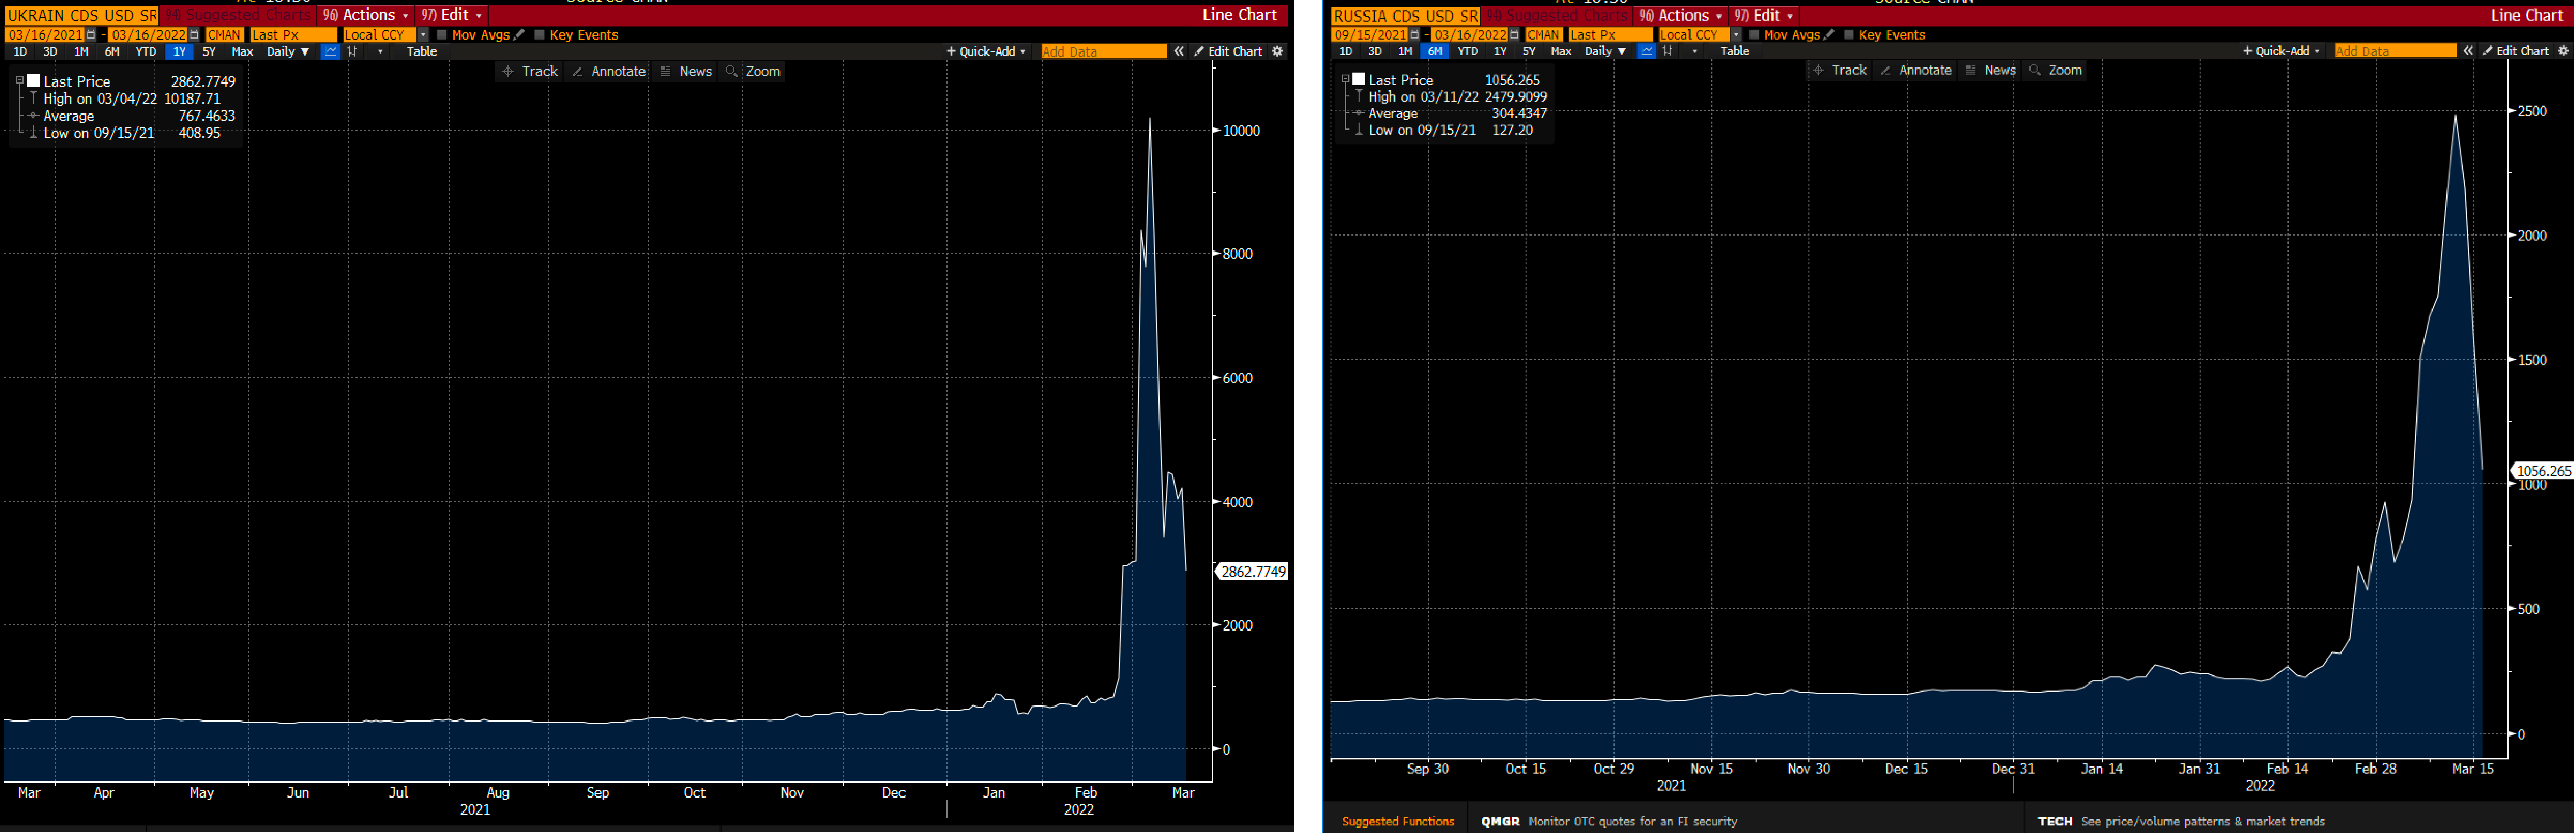Toggle Mov Avgs checkbox in Russia chart
This screenshot has height=835, width=2576.
tap(1754, 35)
